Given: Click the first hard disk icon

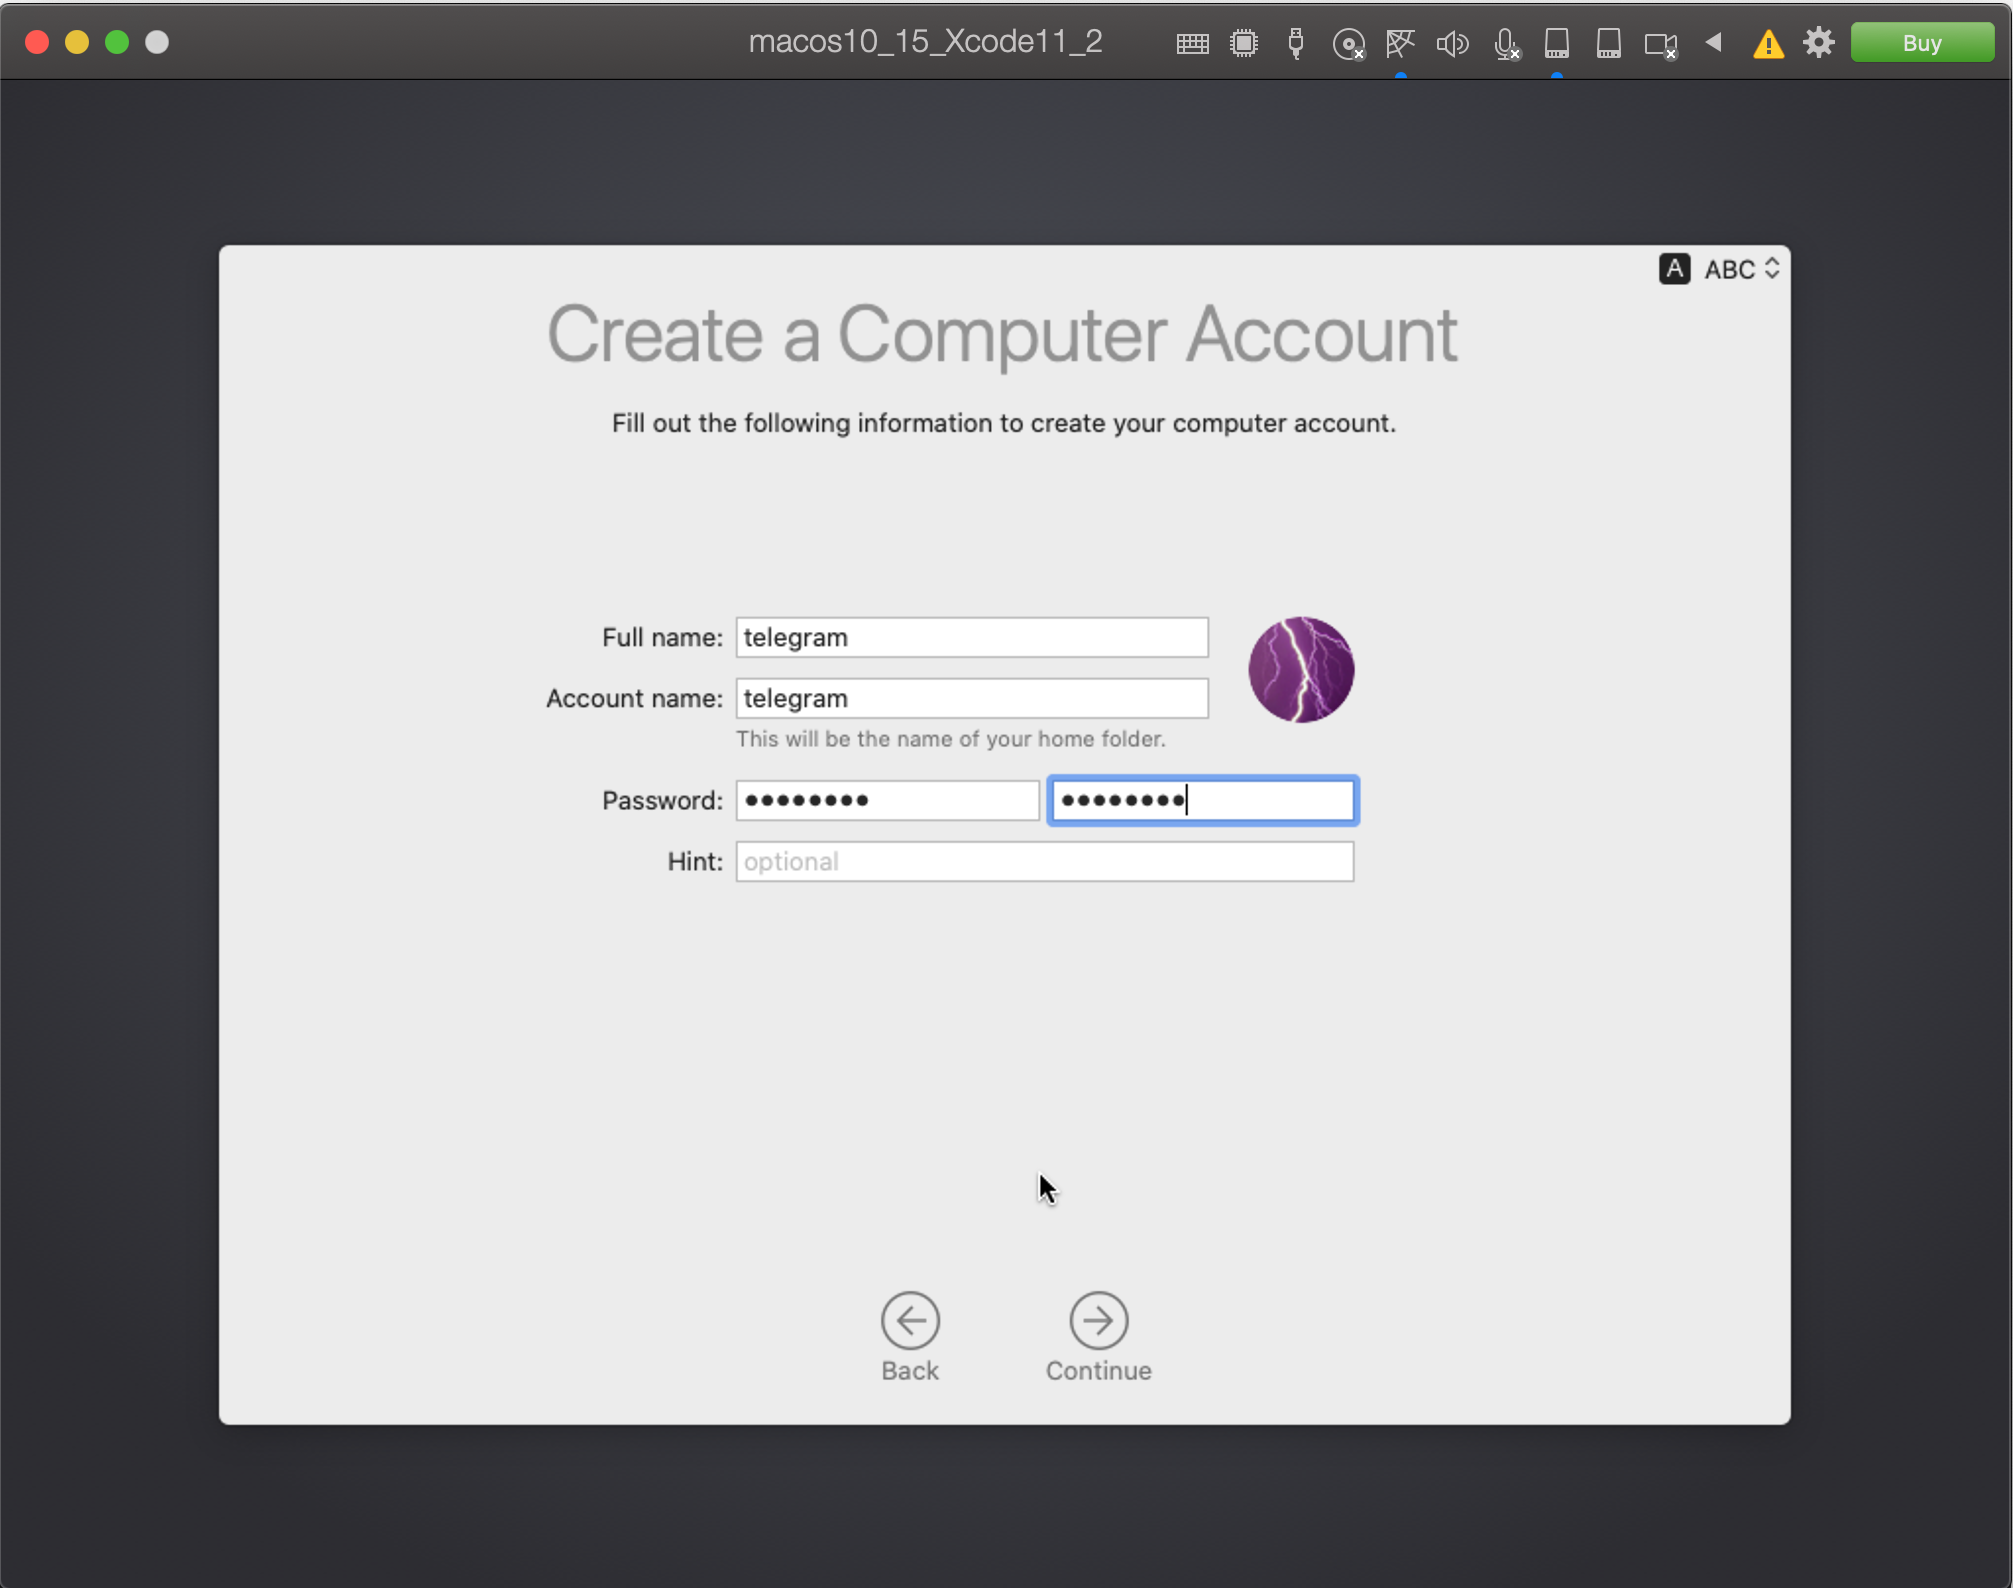Looking at the screenshot, I should (x=1557, y=43).
